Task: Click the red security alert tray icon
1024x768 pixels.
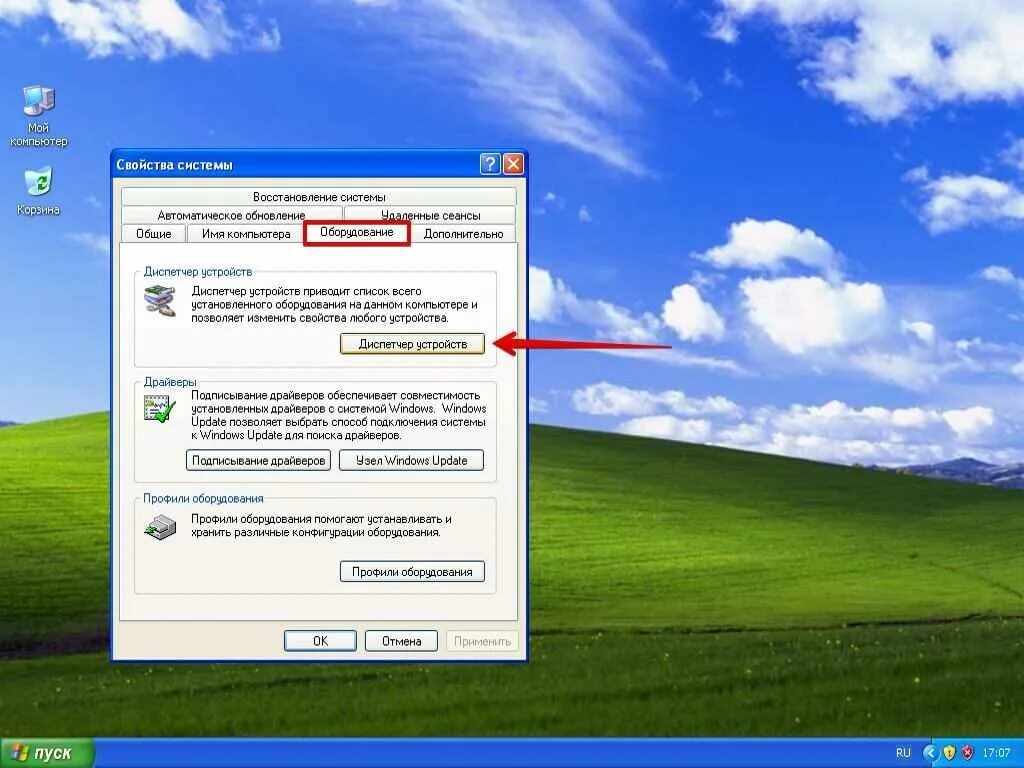Action: point(967,753)
